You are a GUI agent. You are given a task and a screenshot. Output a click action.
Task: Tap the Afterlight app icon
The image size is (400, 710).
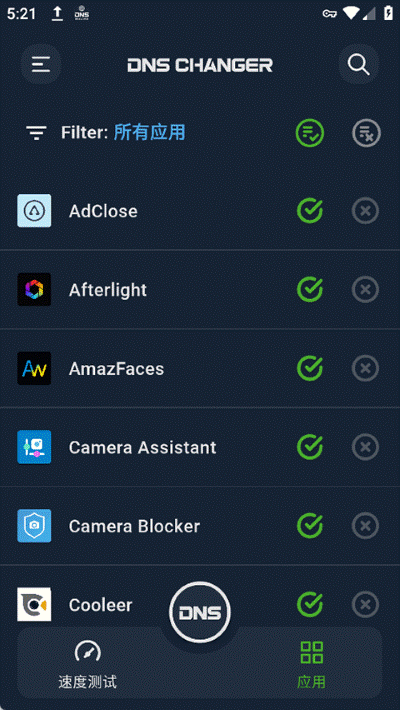click(34, 289)
